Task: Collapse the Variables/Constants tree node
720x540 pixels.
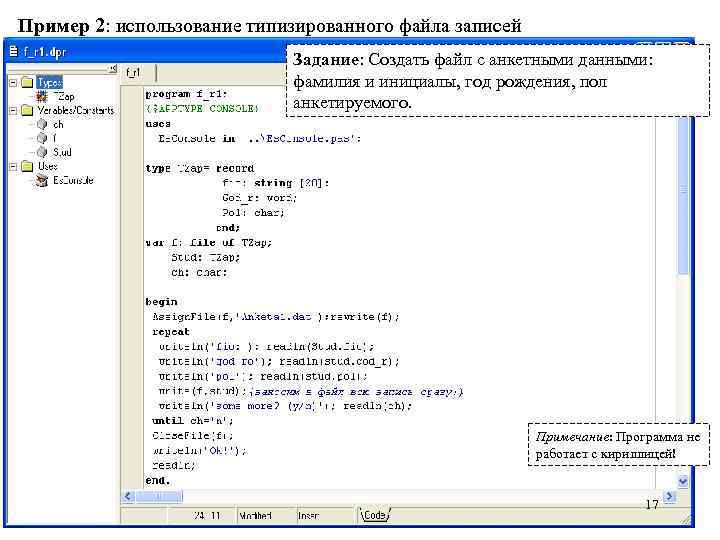Action: (13, 111)
